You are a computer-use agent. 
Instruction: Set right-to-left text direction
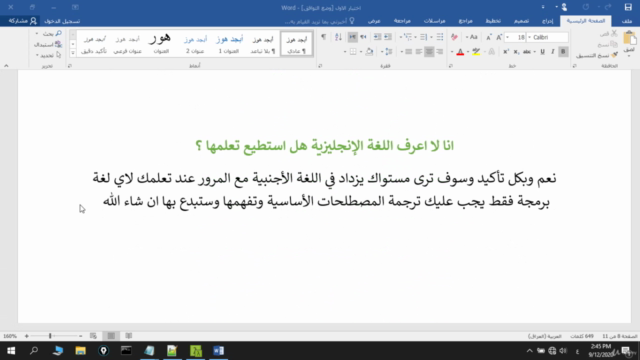click(x=363, y=37)
